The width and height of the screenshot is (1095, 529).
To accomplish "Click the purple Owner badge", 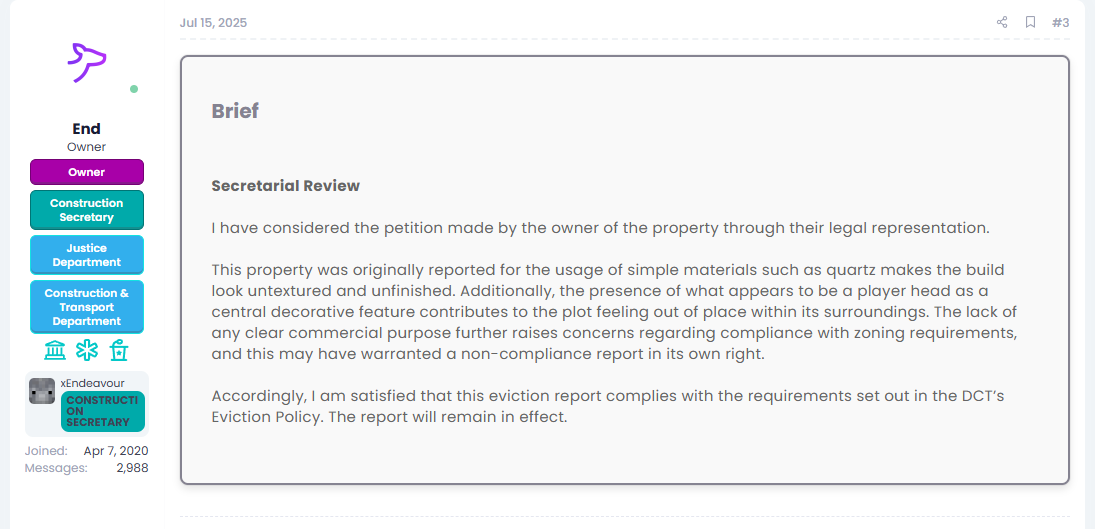I will click(x=87, y=172).
